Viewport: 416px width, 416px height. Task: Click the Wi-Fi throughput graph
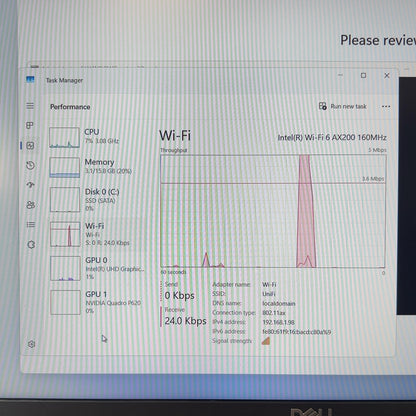[273, 211]
